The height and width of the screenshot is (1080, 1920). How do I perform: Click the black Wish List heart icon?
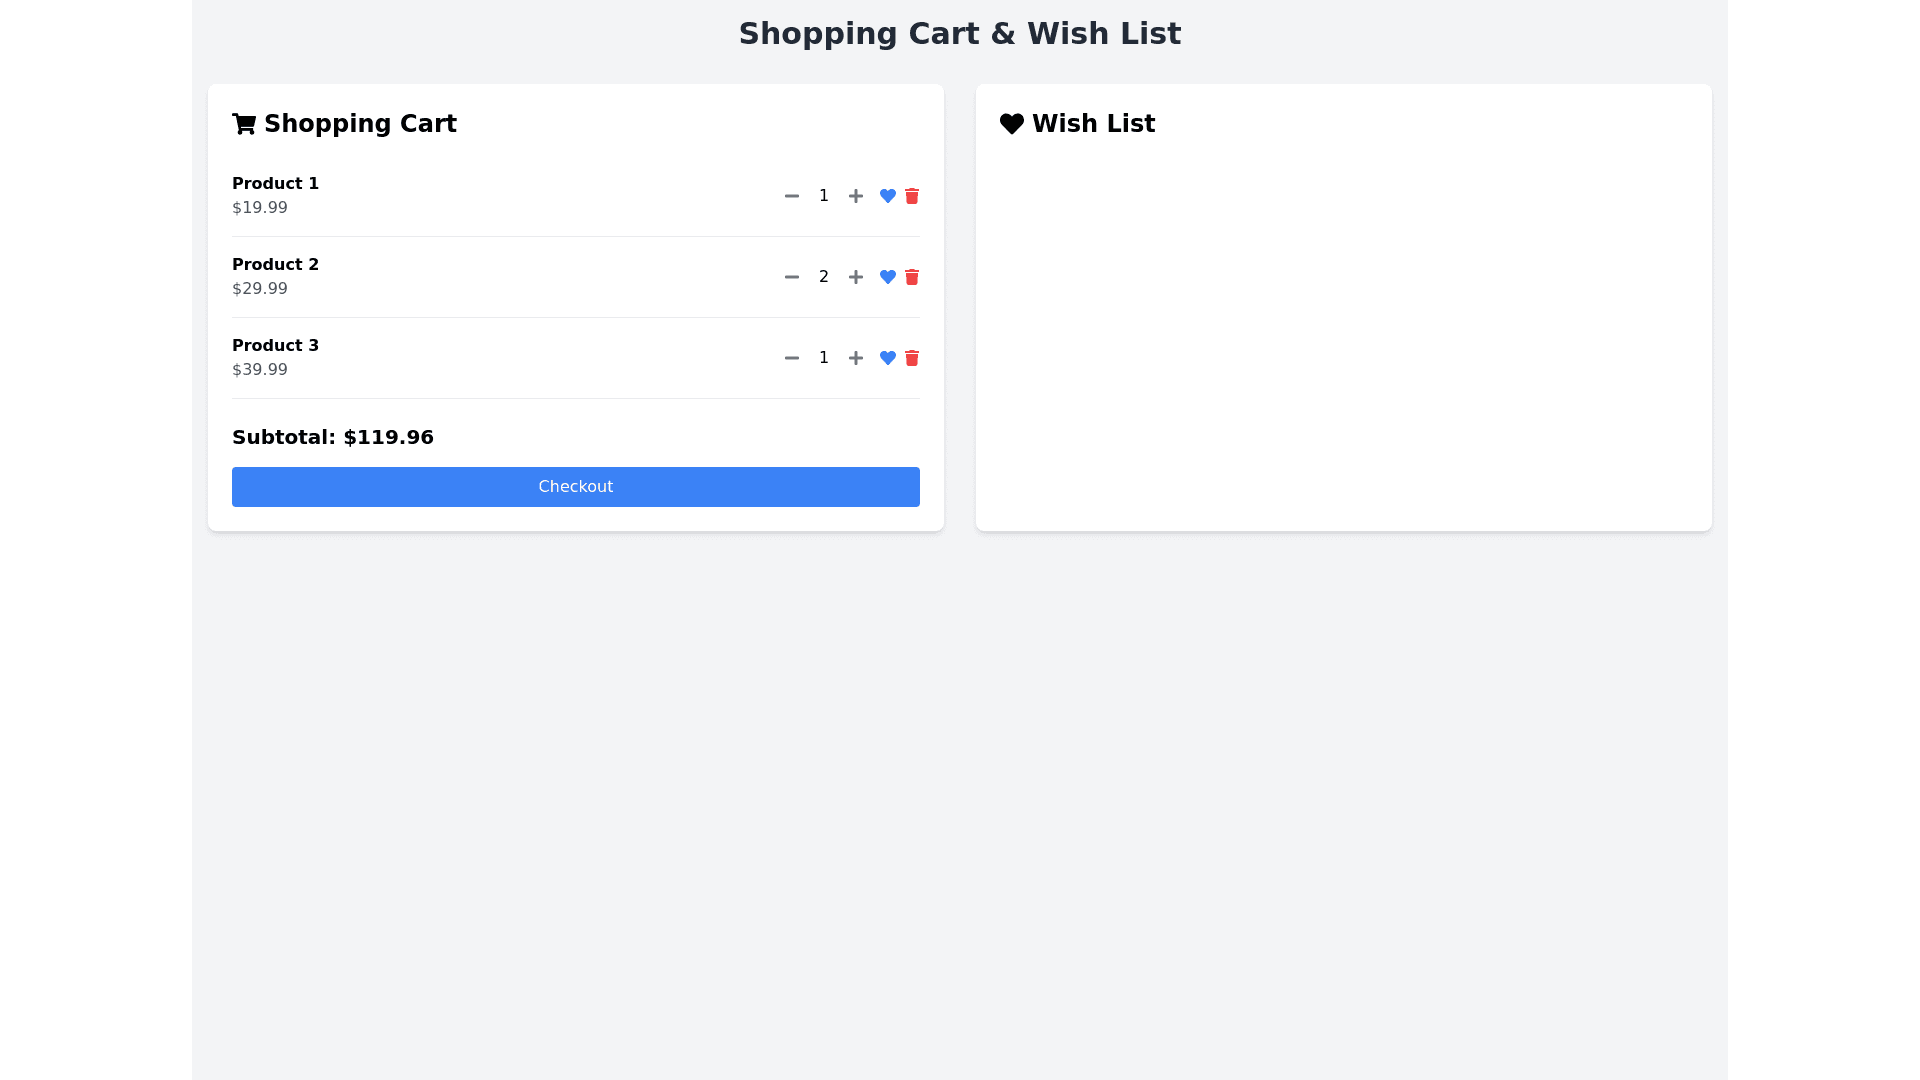coord(1012,124)
